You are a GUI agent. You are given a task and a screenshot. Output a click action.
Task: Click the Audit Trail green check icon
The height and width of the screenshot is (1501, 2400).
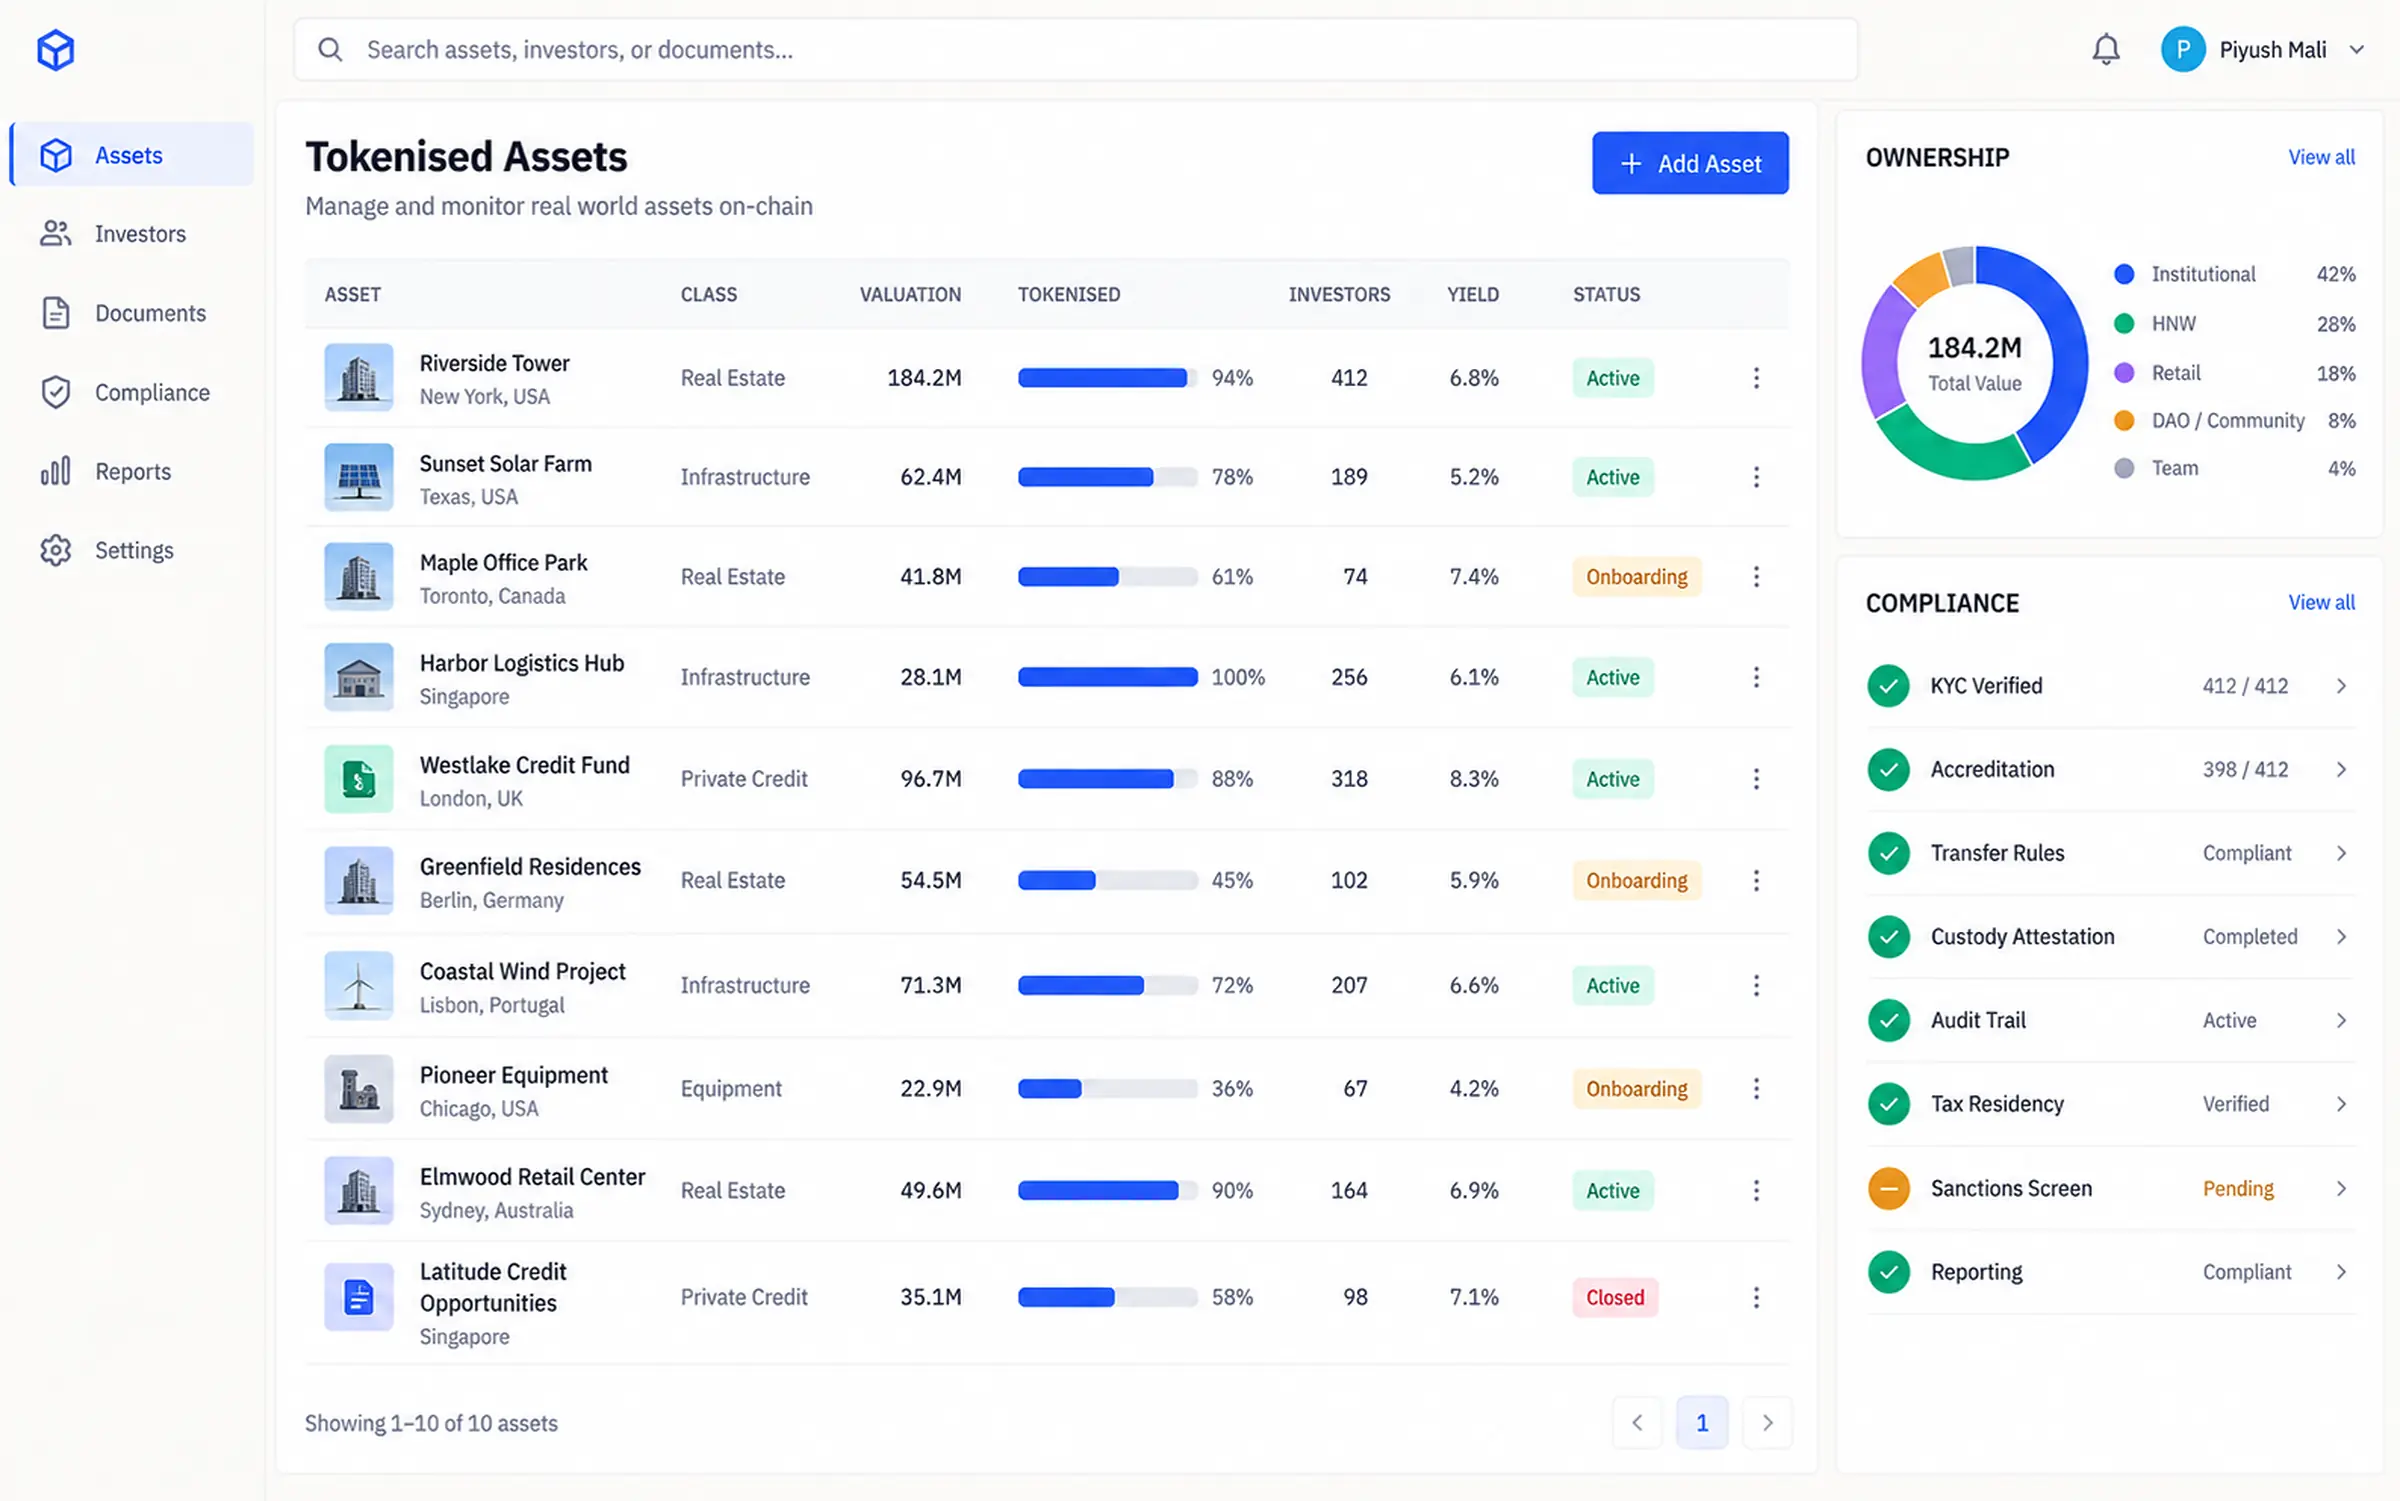point(1888,1020)
